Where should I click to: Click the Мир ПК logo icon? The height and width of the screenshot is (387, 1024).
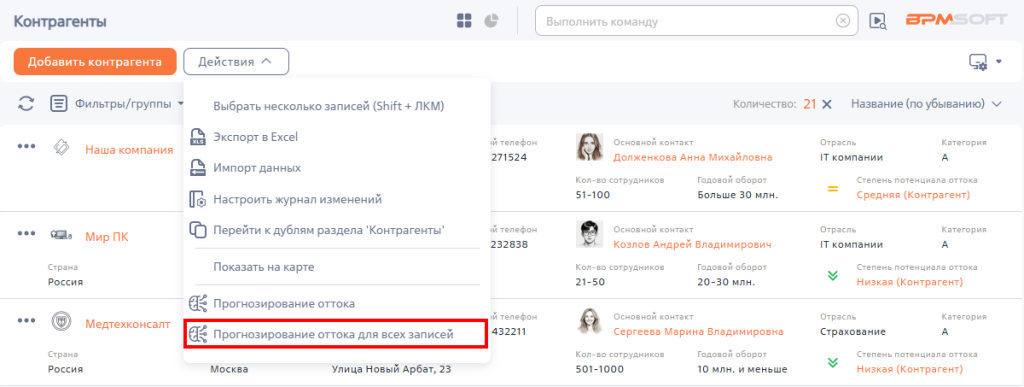[61, 234]
